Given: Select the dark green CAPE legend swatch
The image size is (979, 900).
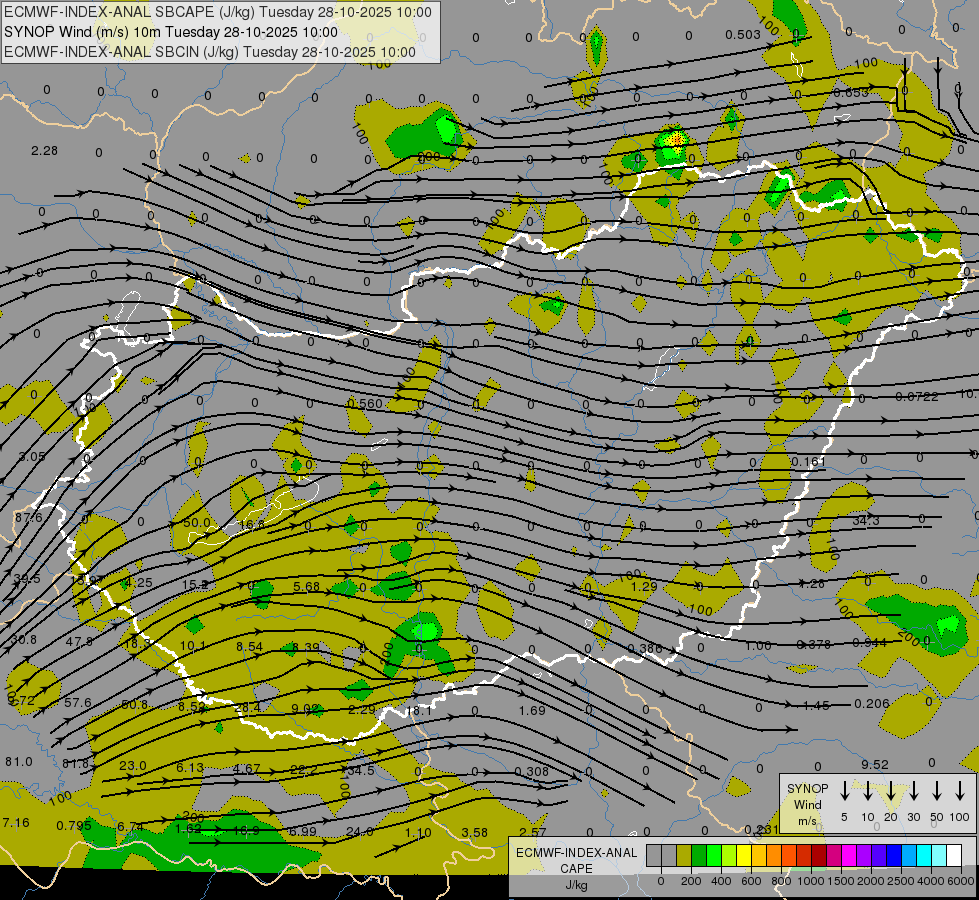Looking at the screenshot, I should pos(699,855).
